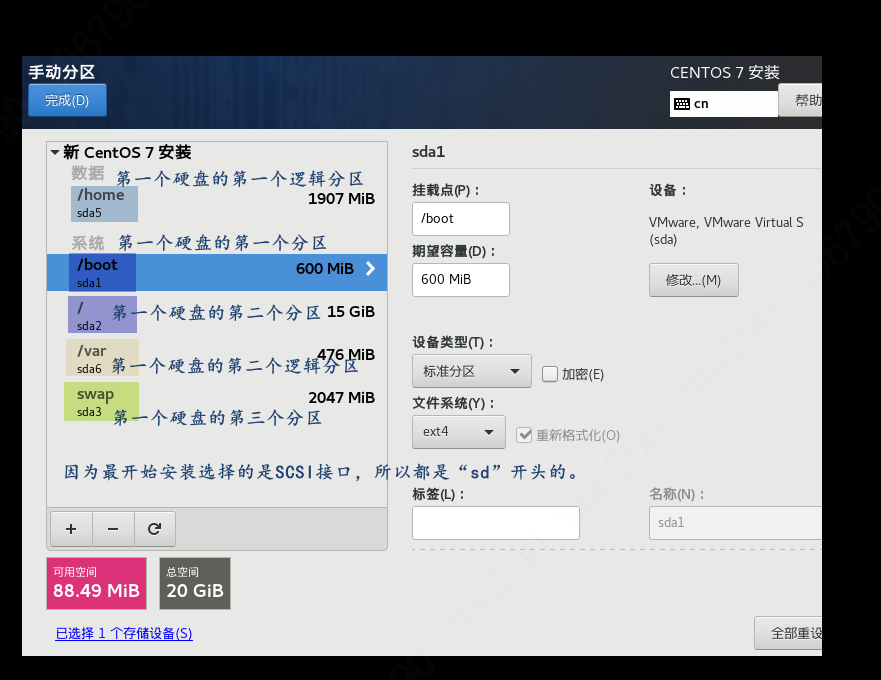Click the sda1 heading in details pane
The height and width of the screenshot is (680, 881).
[x=428, y=152]
